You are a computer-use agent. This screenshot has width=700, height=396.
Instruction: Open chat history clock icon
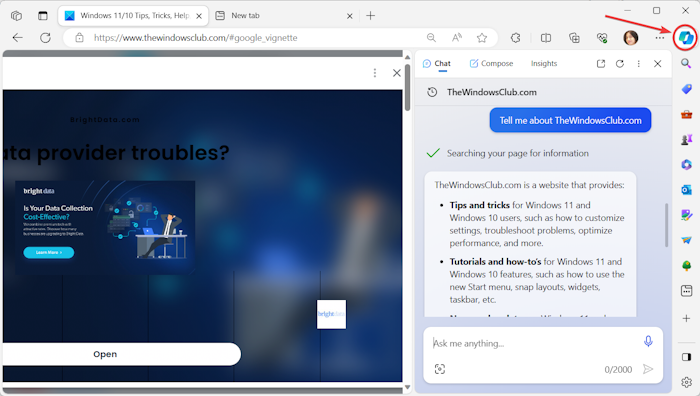[x=432, y=92]
